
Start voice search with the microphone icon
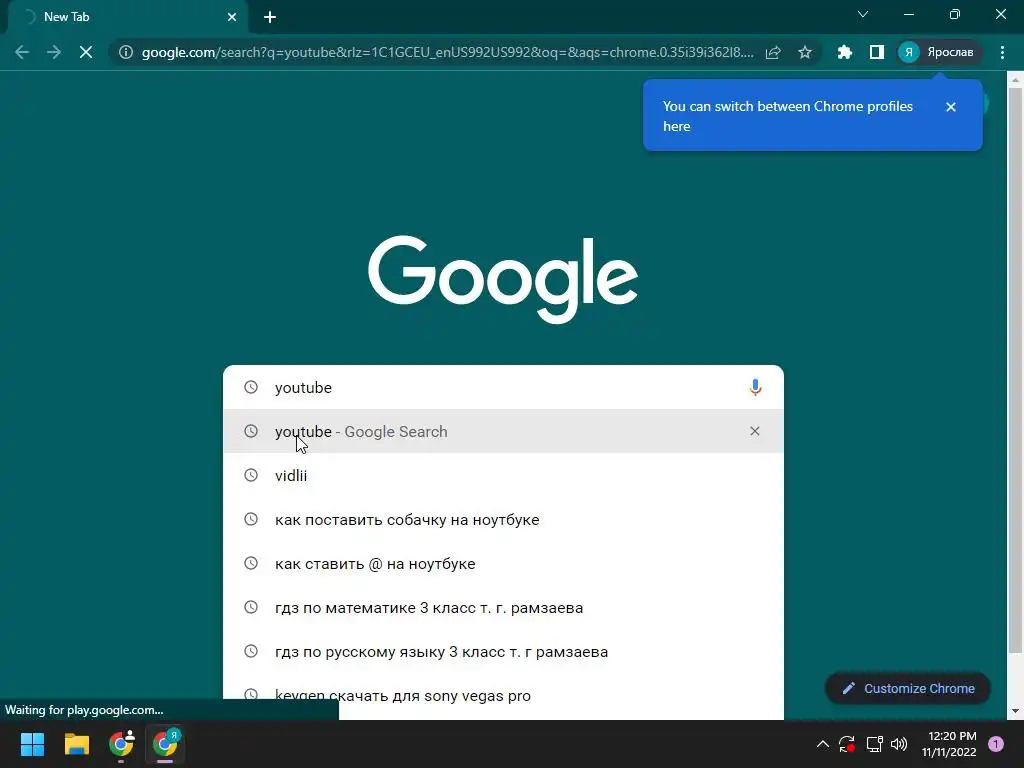[x=755, y=387]
